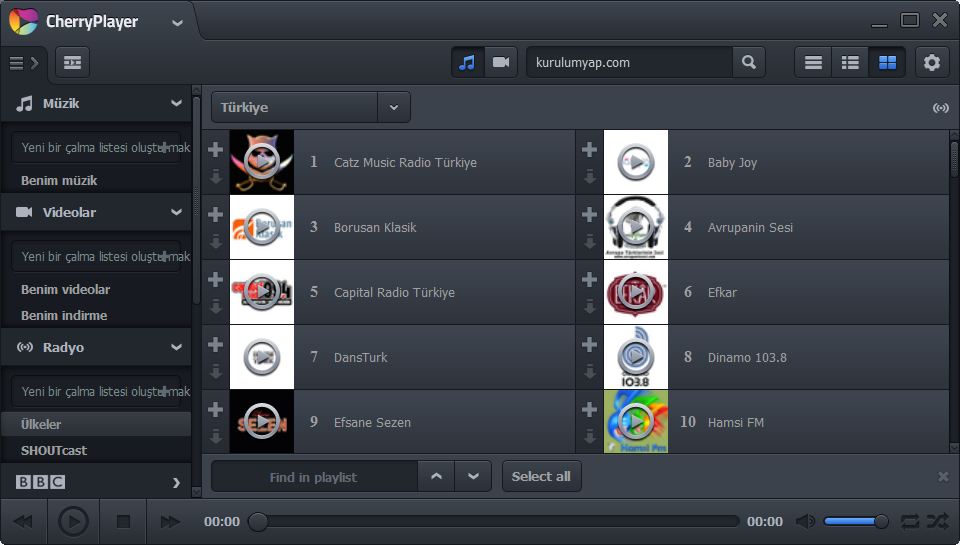This screenshot has width=960, height=545.
Task: Add Efkar station with the plus icon
Action: coord(589,279)
